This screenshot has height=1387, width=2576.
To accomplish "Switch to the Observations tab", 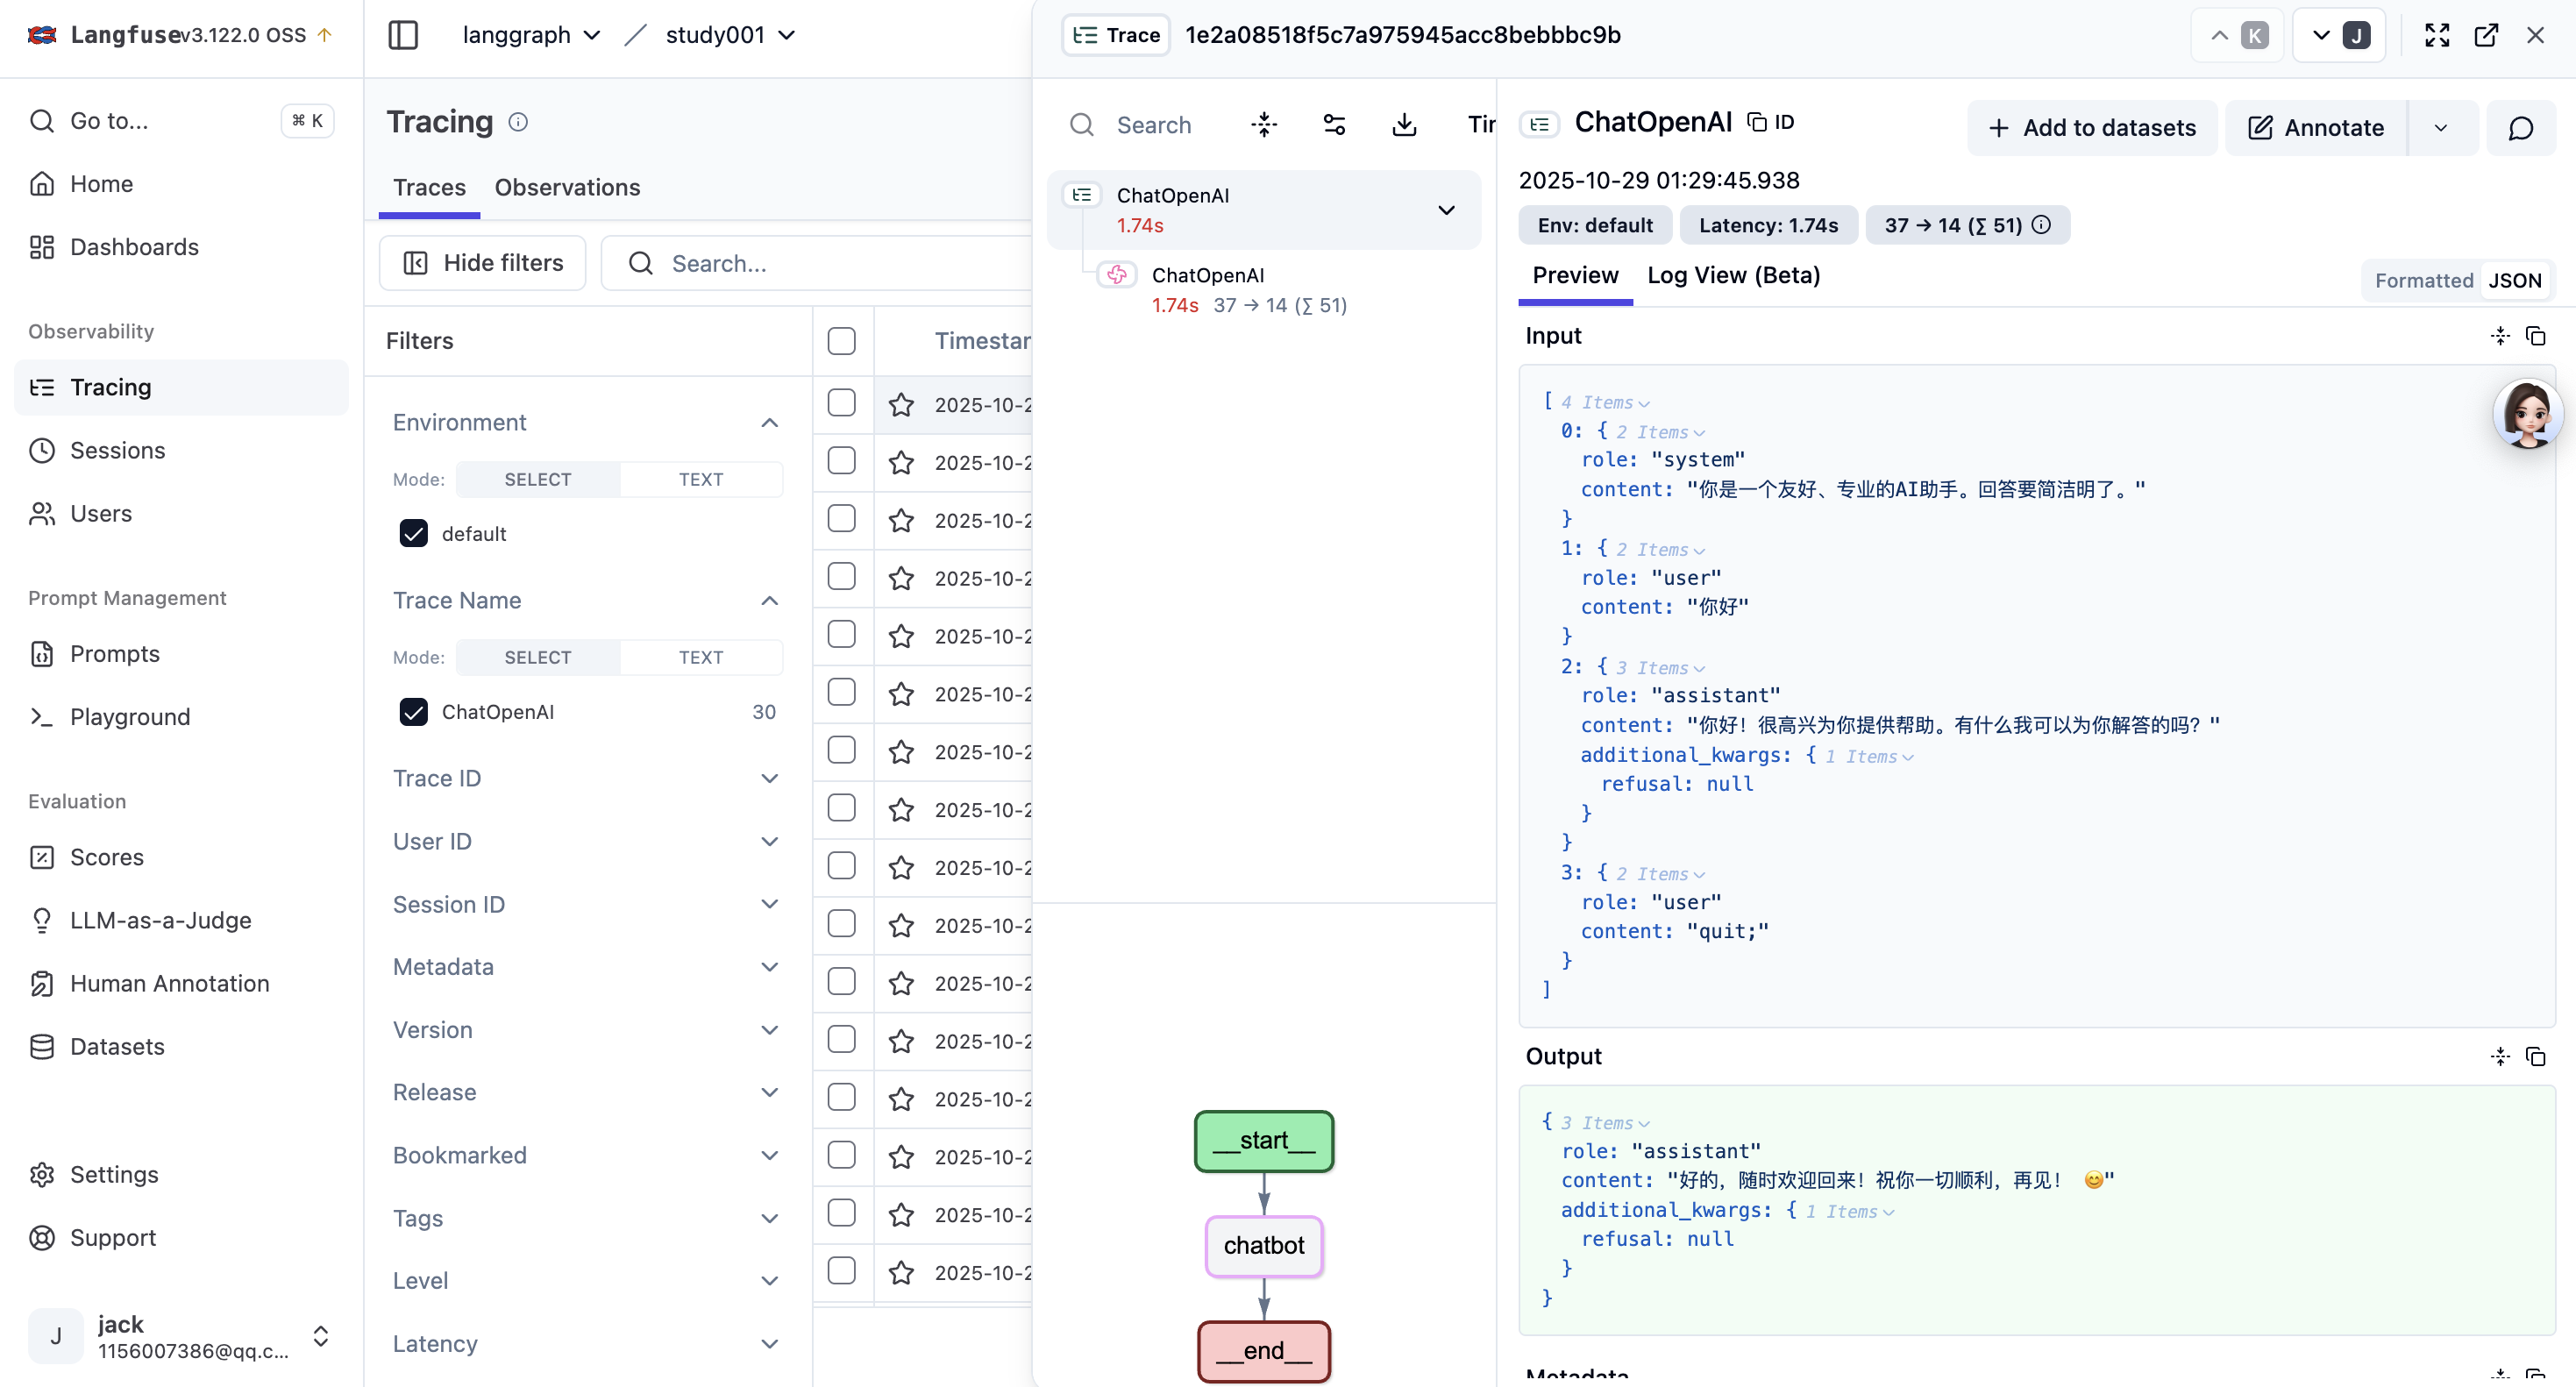I will click(567, 187).
